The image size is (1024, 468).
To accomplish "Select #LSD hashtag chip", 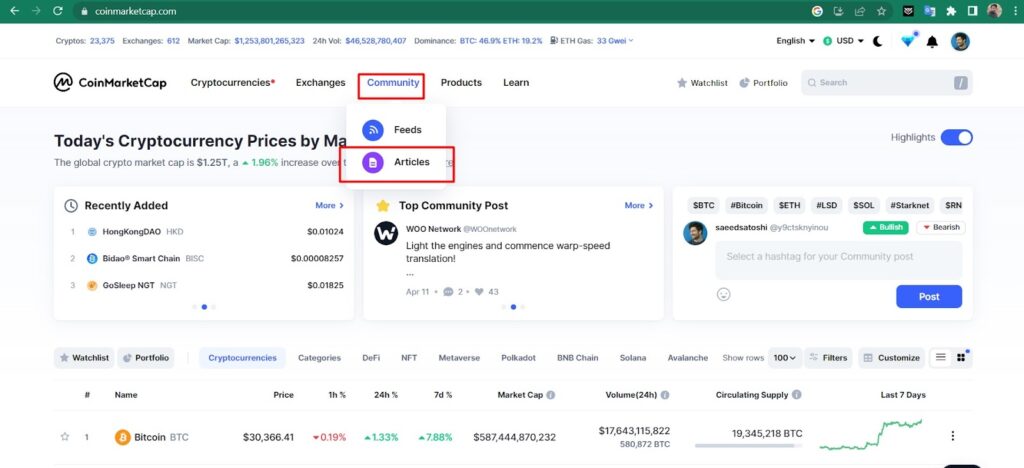I will (827, 206).
